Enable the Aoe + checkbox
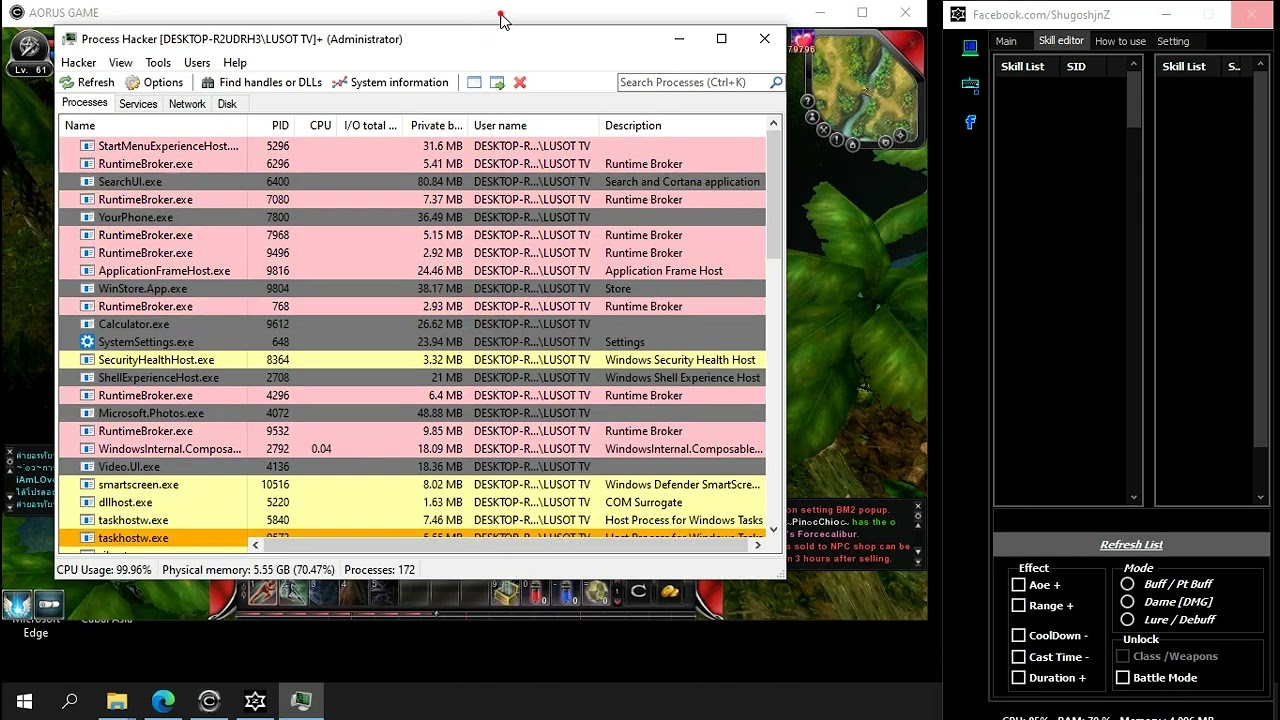 (x=1018, y=585)
